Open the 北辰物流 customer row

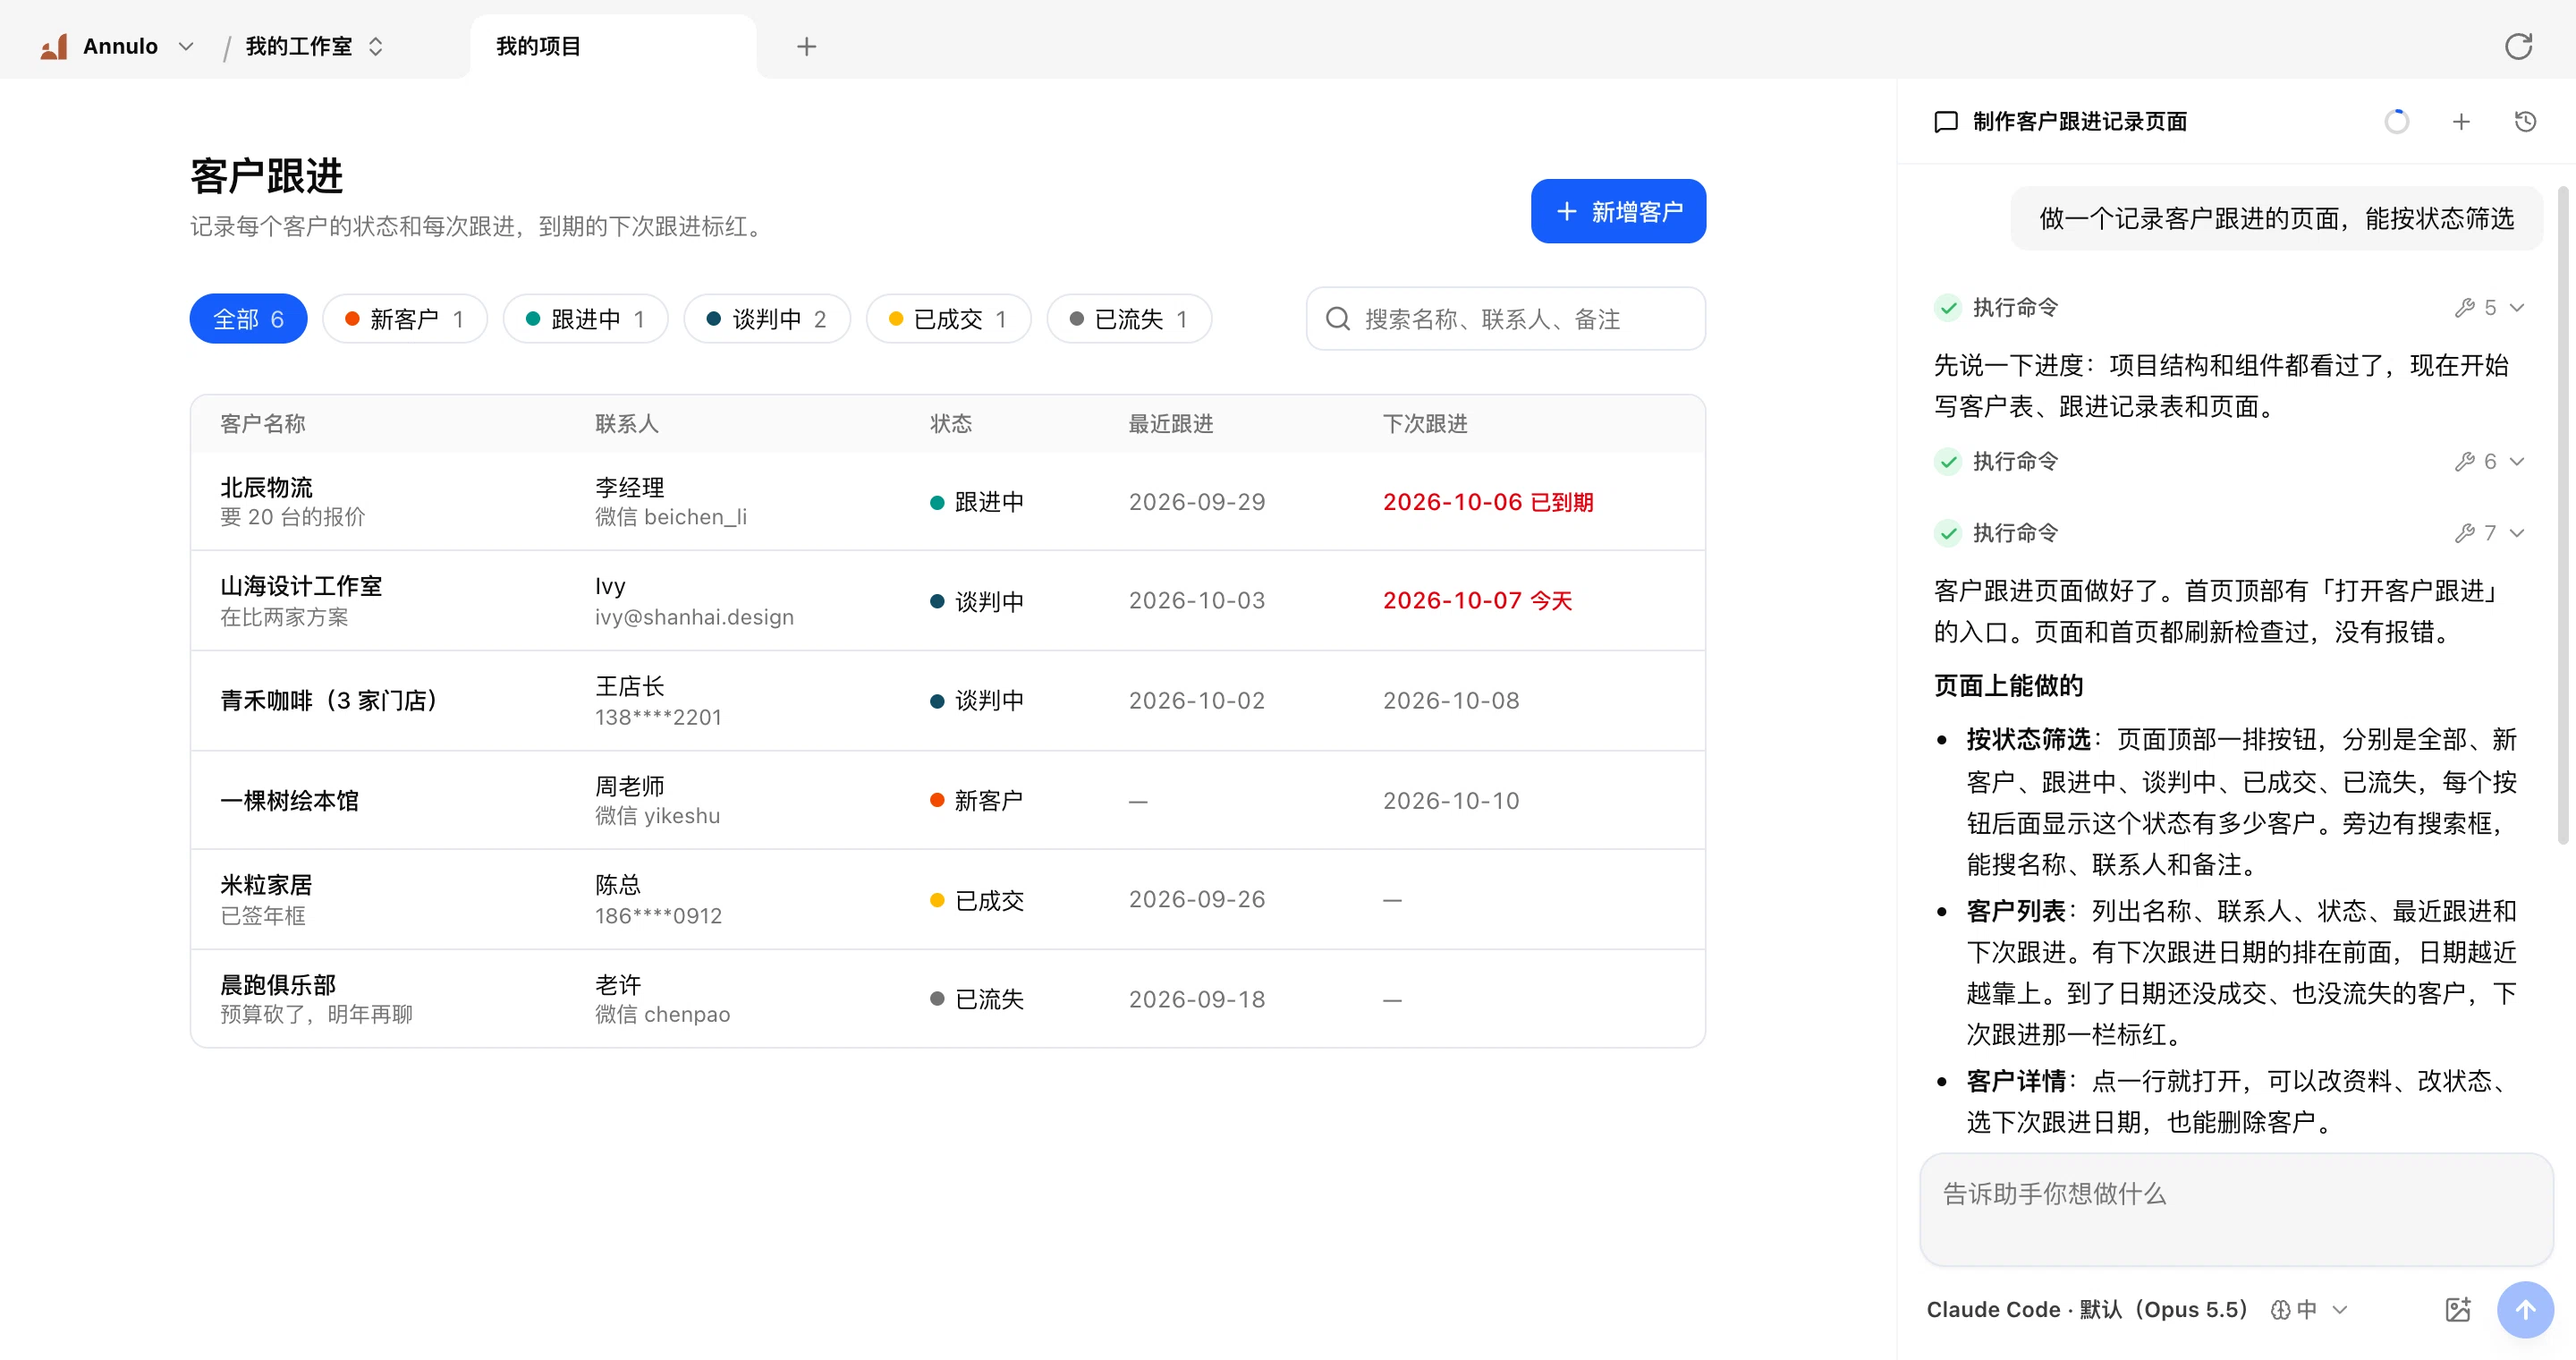(x=947, y=502)
